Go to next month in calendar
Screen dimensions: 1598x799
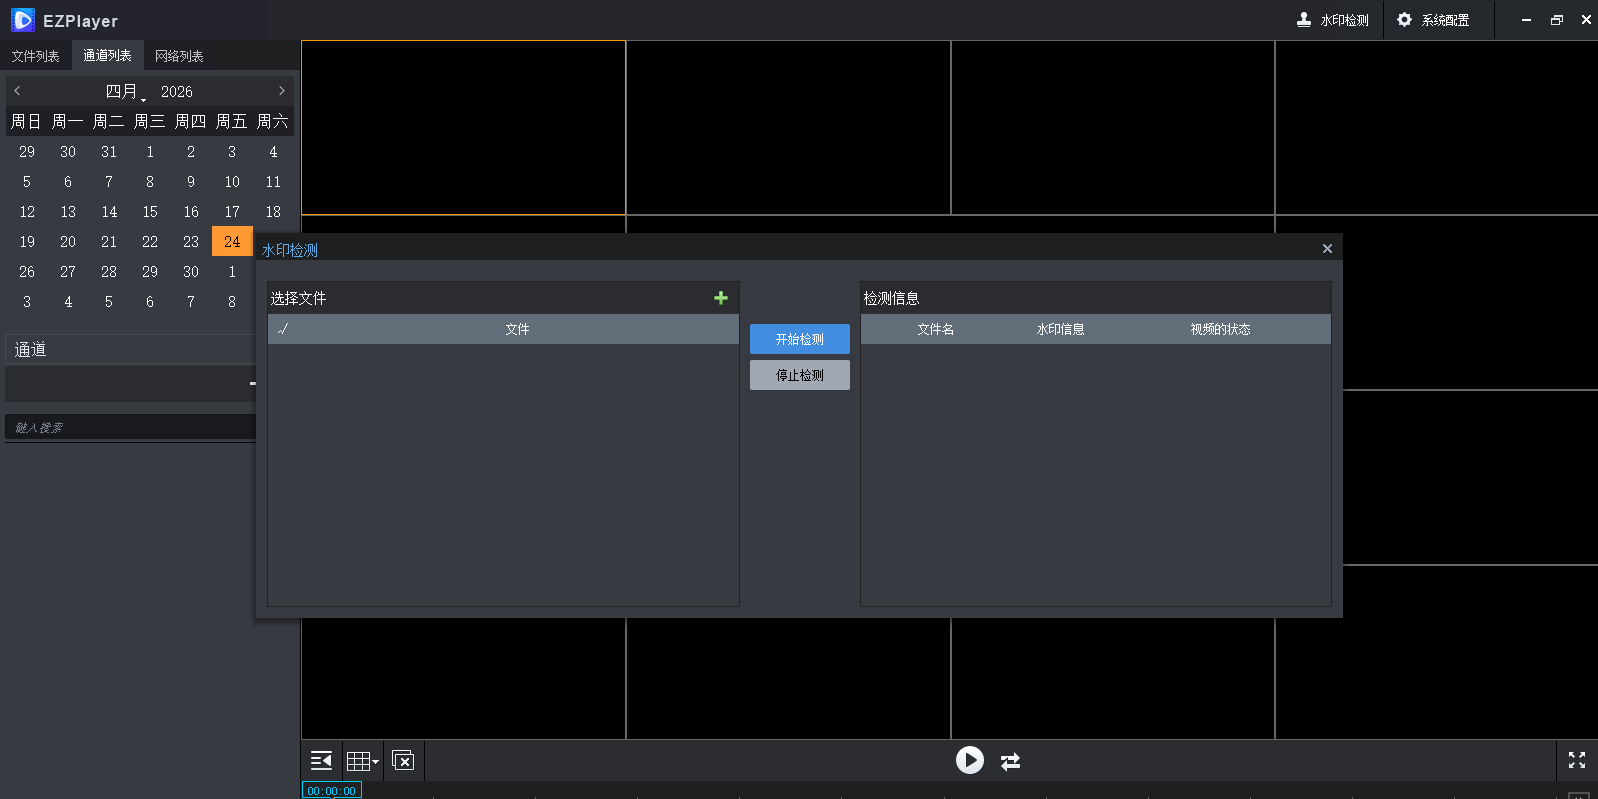282,91
